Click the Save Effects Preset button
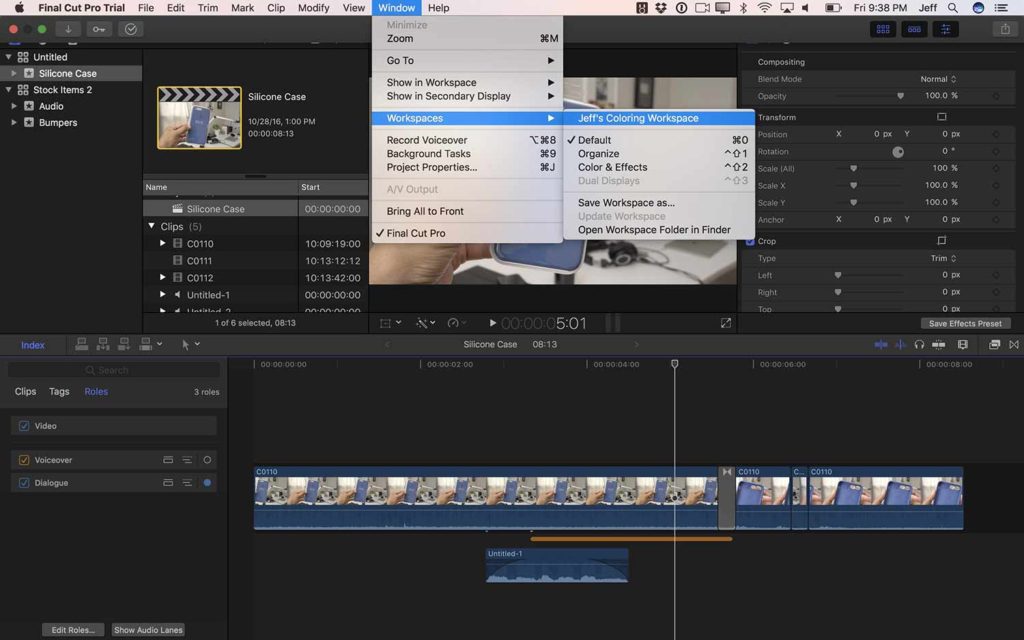This screenshot has width=1024, height=640. [x=966, y=322]
